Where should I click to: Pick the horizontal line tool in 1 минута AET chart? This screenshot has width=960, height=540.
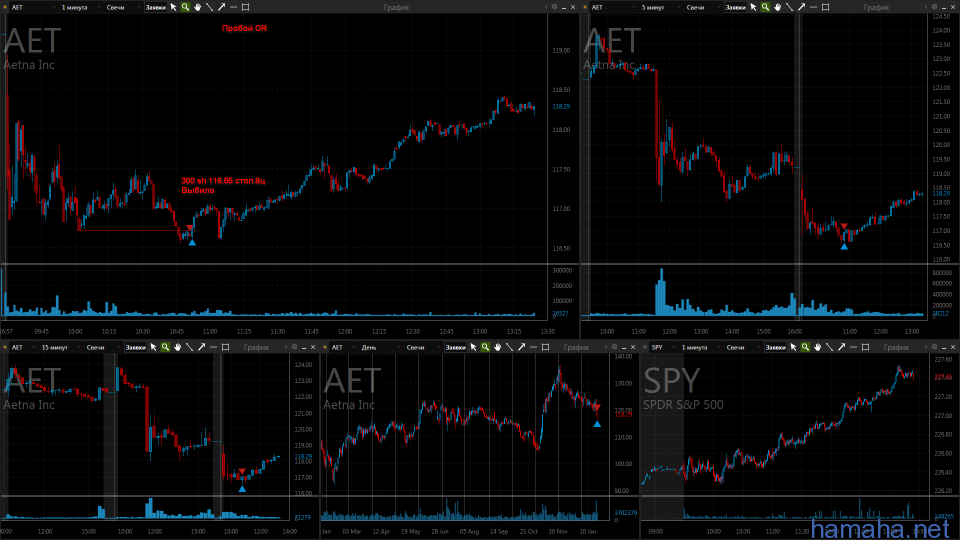click(x=233, y=7)
